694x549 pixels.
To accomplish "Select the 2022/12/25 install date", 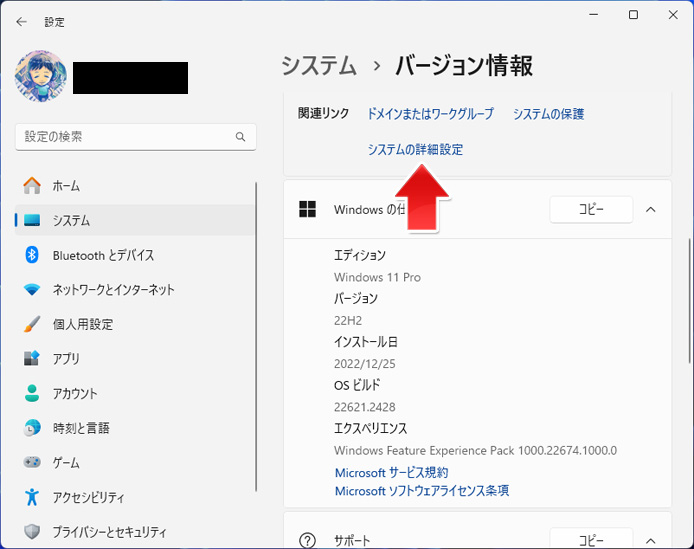I will [x=365, y=364].
